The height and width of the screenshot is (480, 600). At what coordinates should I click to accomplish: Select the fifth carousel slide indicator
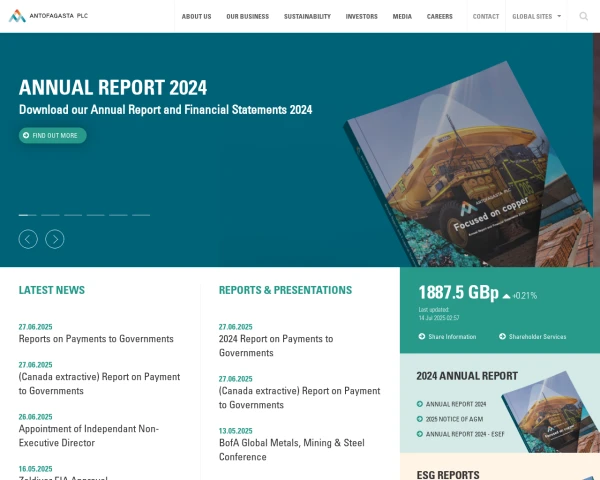[x=118, y=215]
